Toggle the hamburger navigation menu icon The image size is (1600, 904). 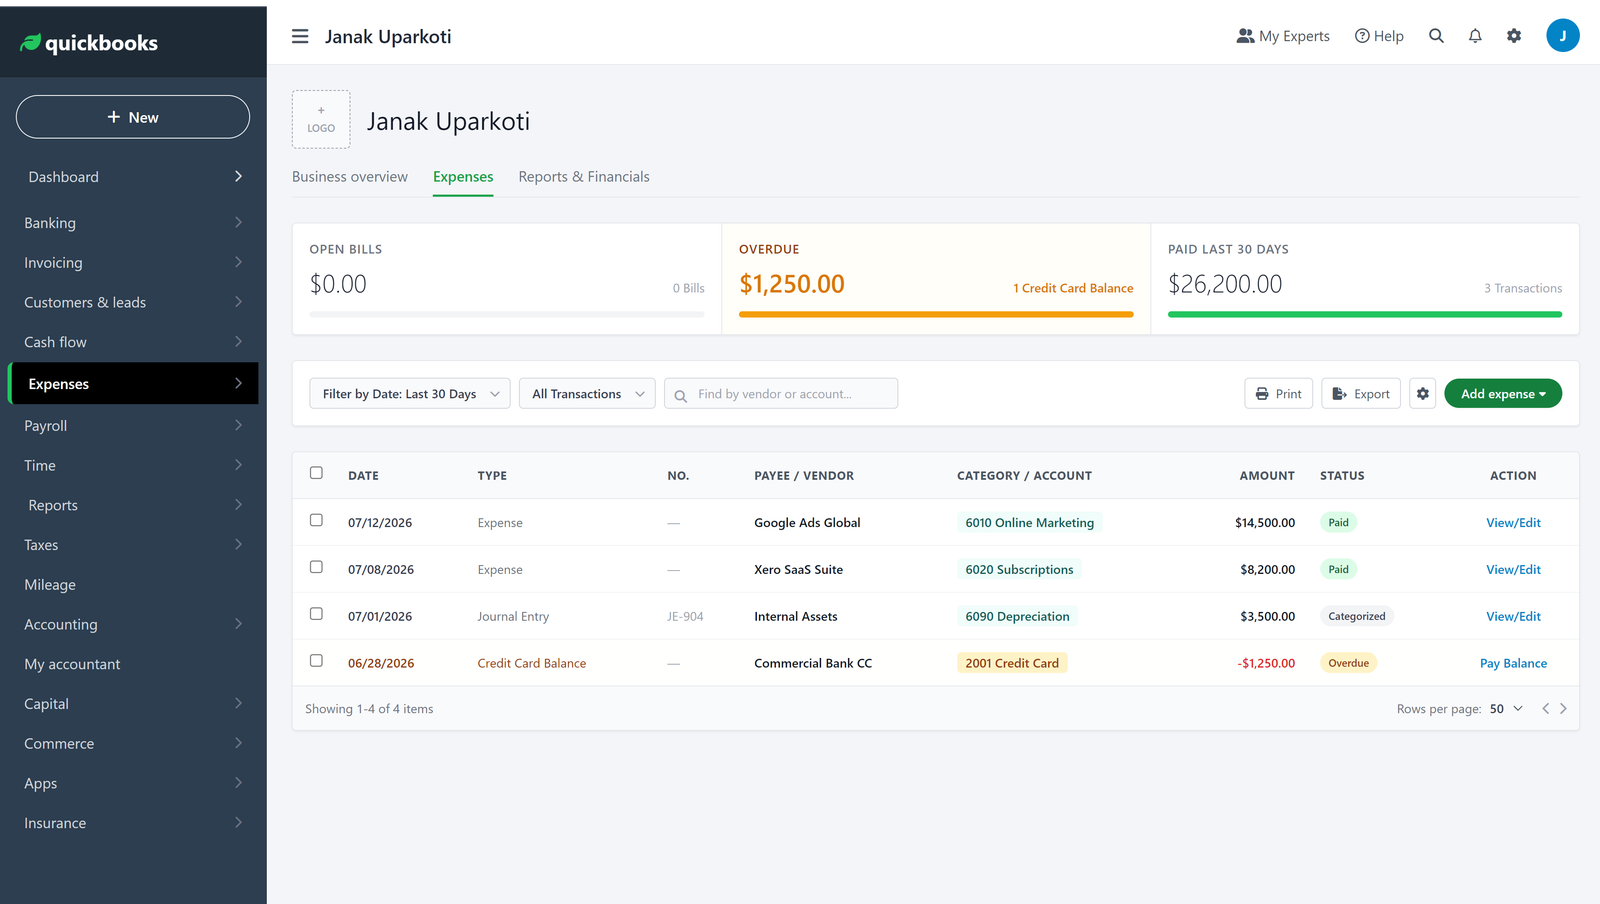pyautogui.click(x=300, y=37)
